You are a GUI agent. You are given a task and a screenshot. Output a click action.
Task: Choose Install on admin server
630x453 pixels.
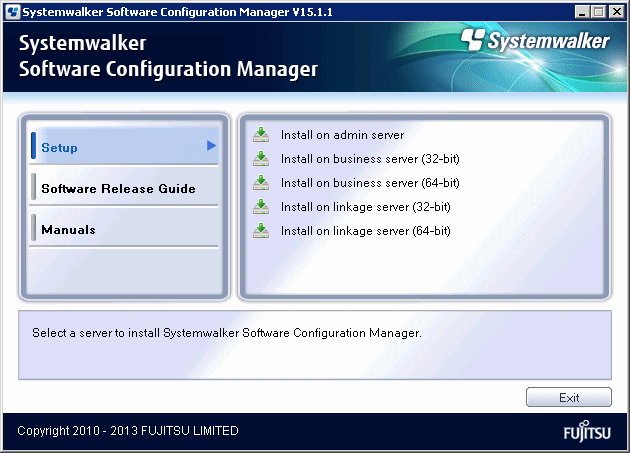pyautogui.click(x=342, y=135)
